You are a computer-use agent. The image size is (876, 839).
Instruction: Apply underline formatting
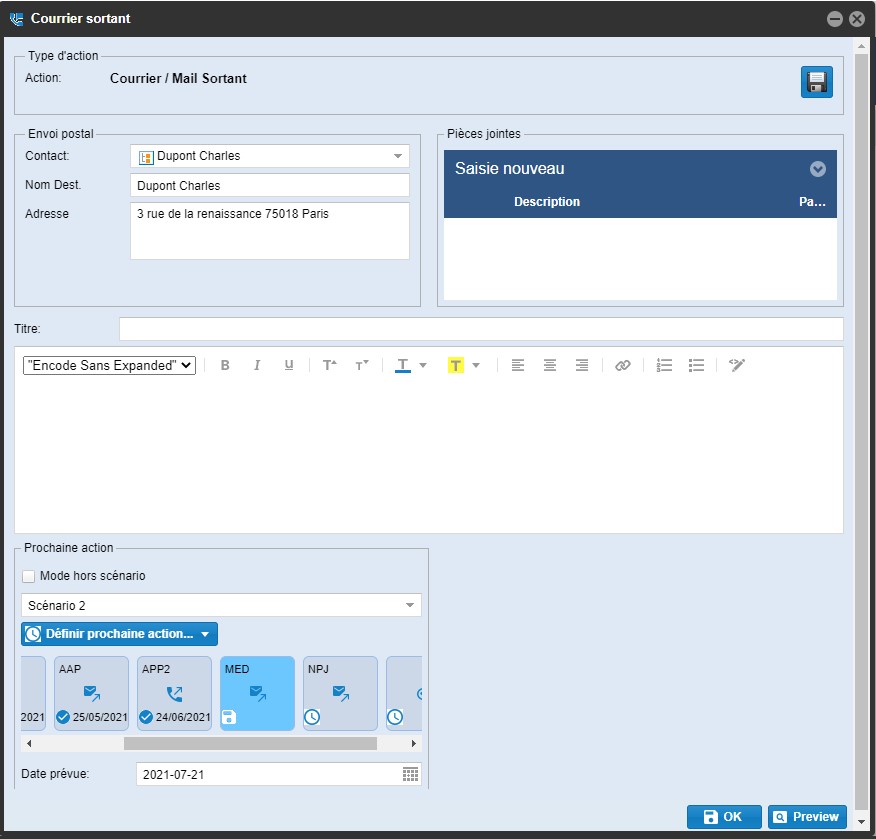[289, 366]
